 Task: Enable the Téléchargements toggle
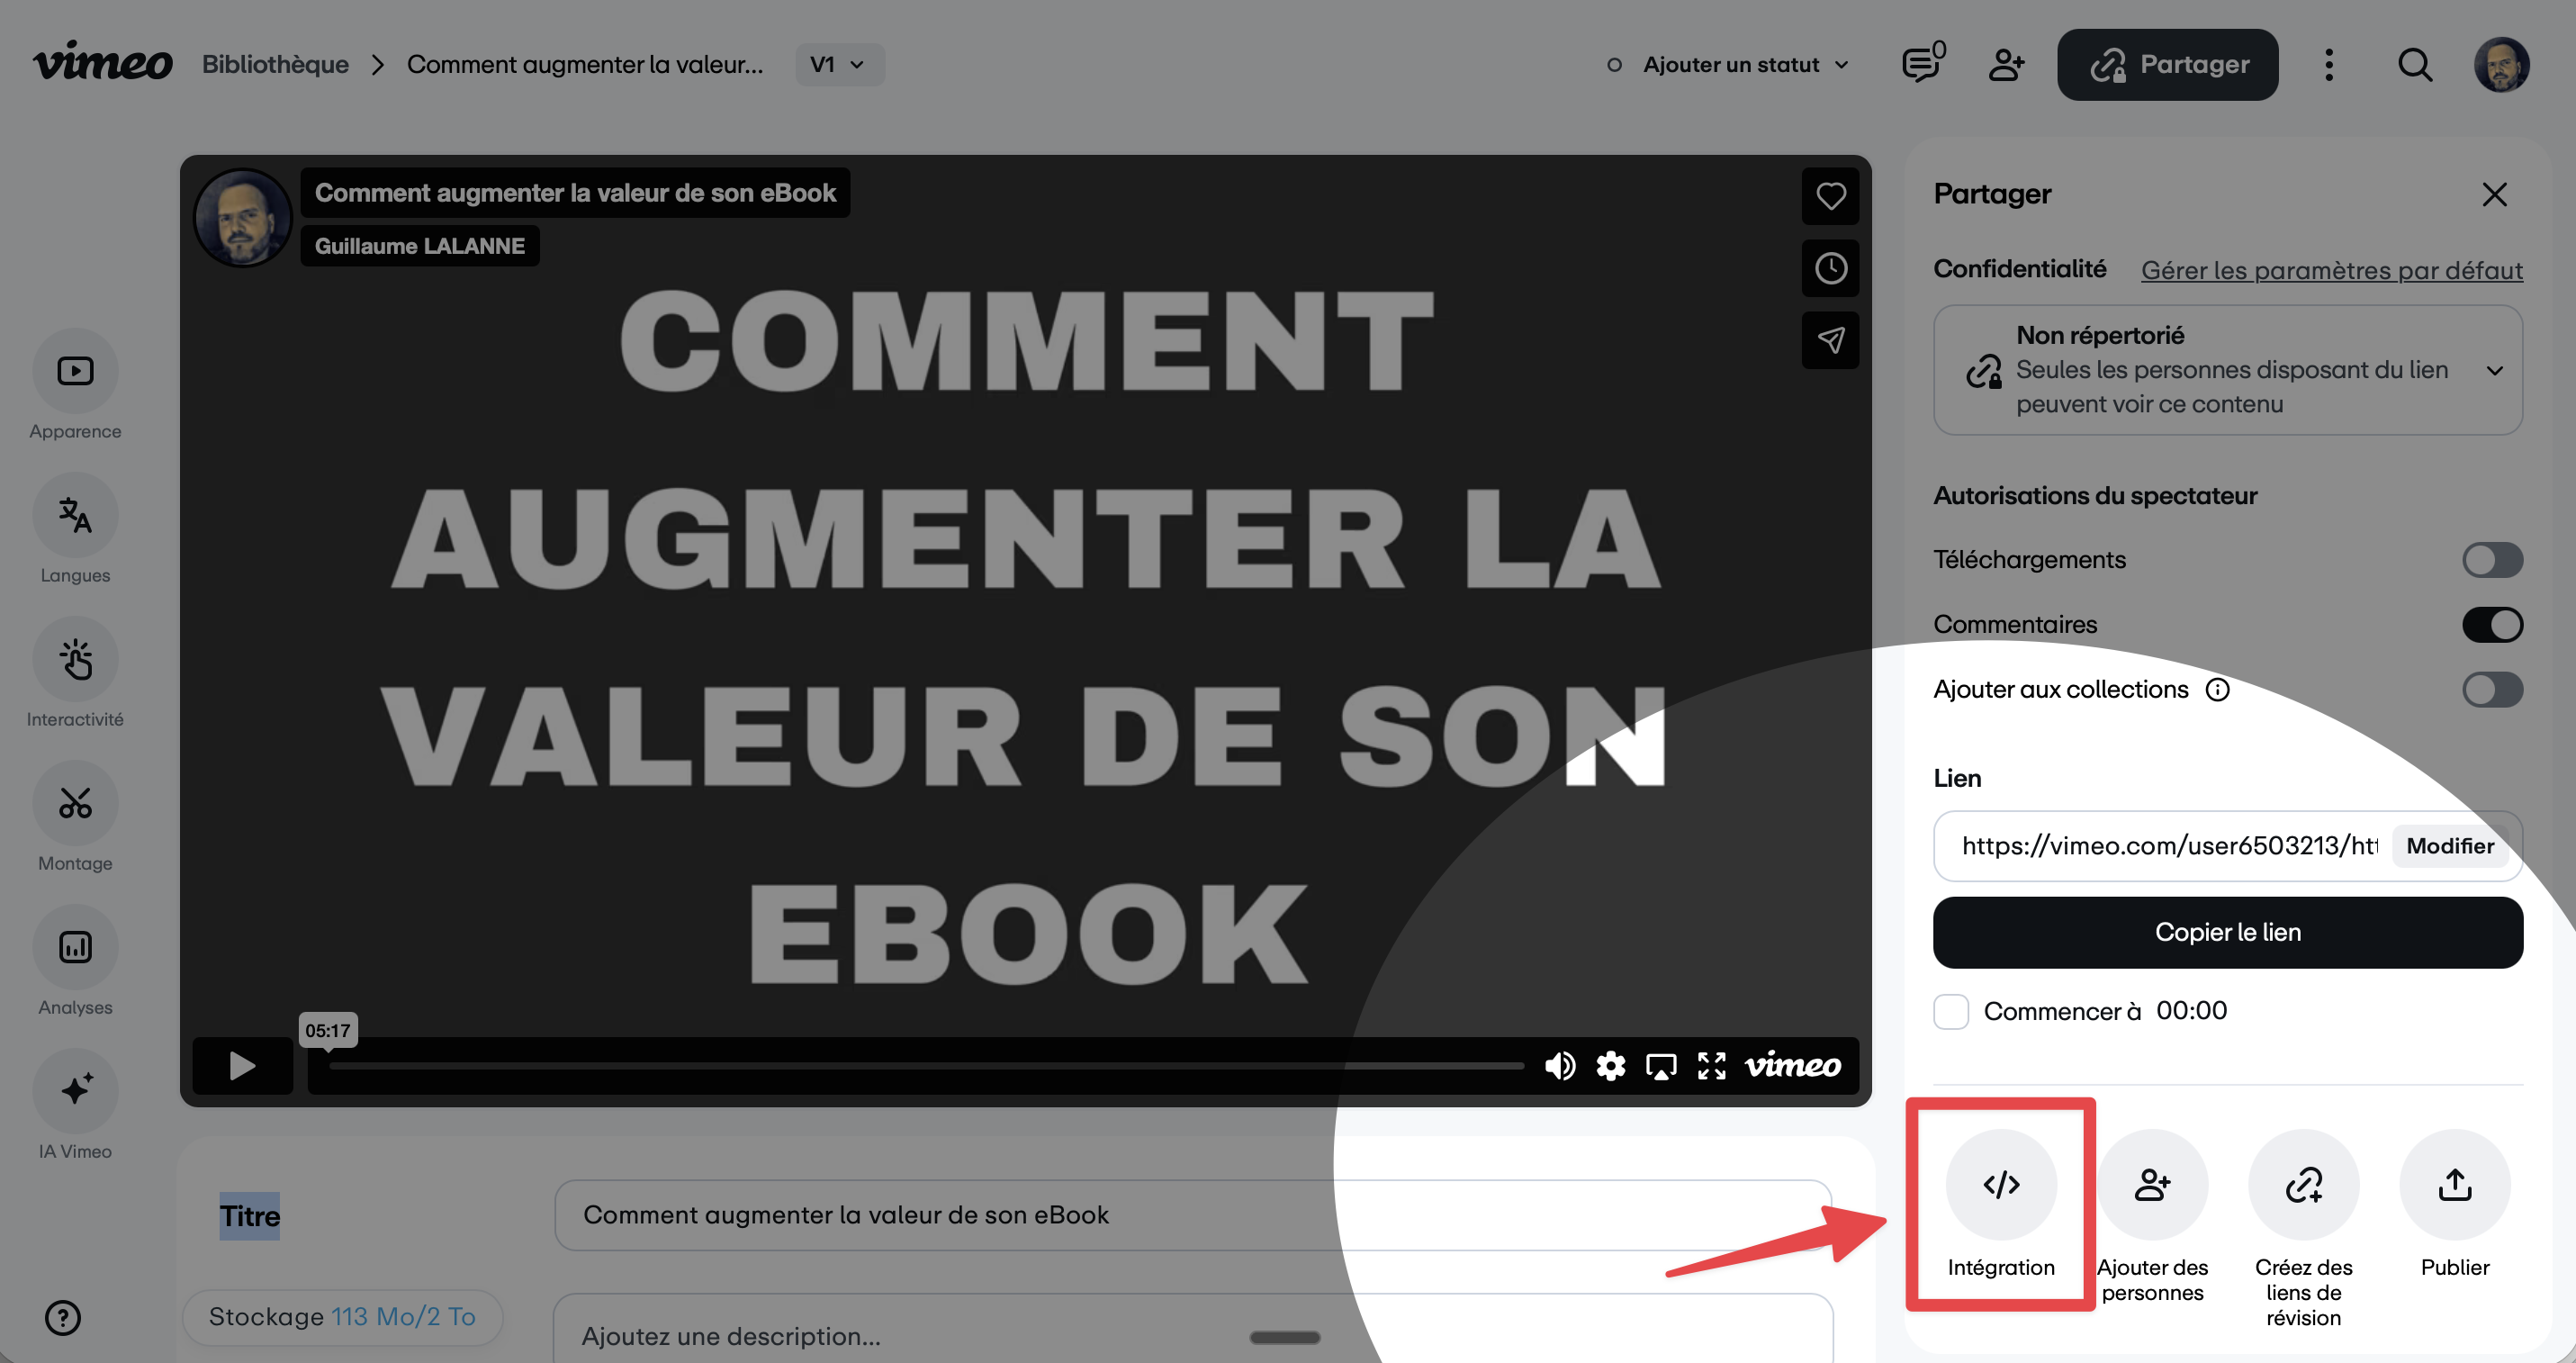point(2492,560)
